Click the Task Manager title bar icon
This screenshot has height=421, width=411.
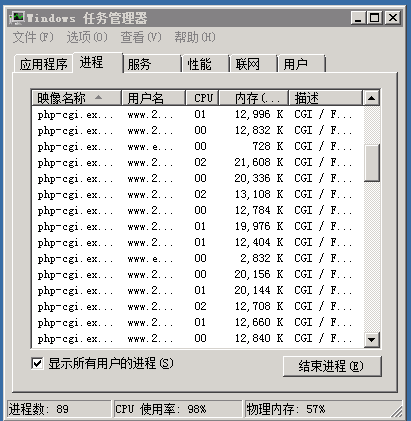[17, 18]
